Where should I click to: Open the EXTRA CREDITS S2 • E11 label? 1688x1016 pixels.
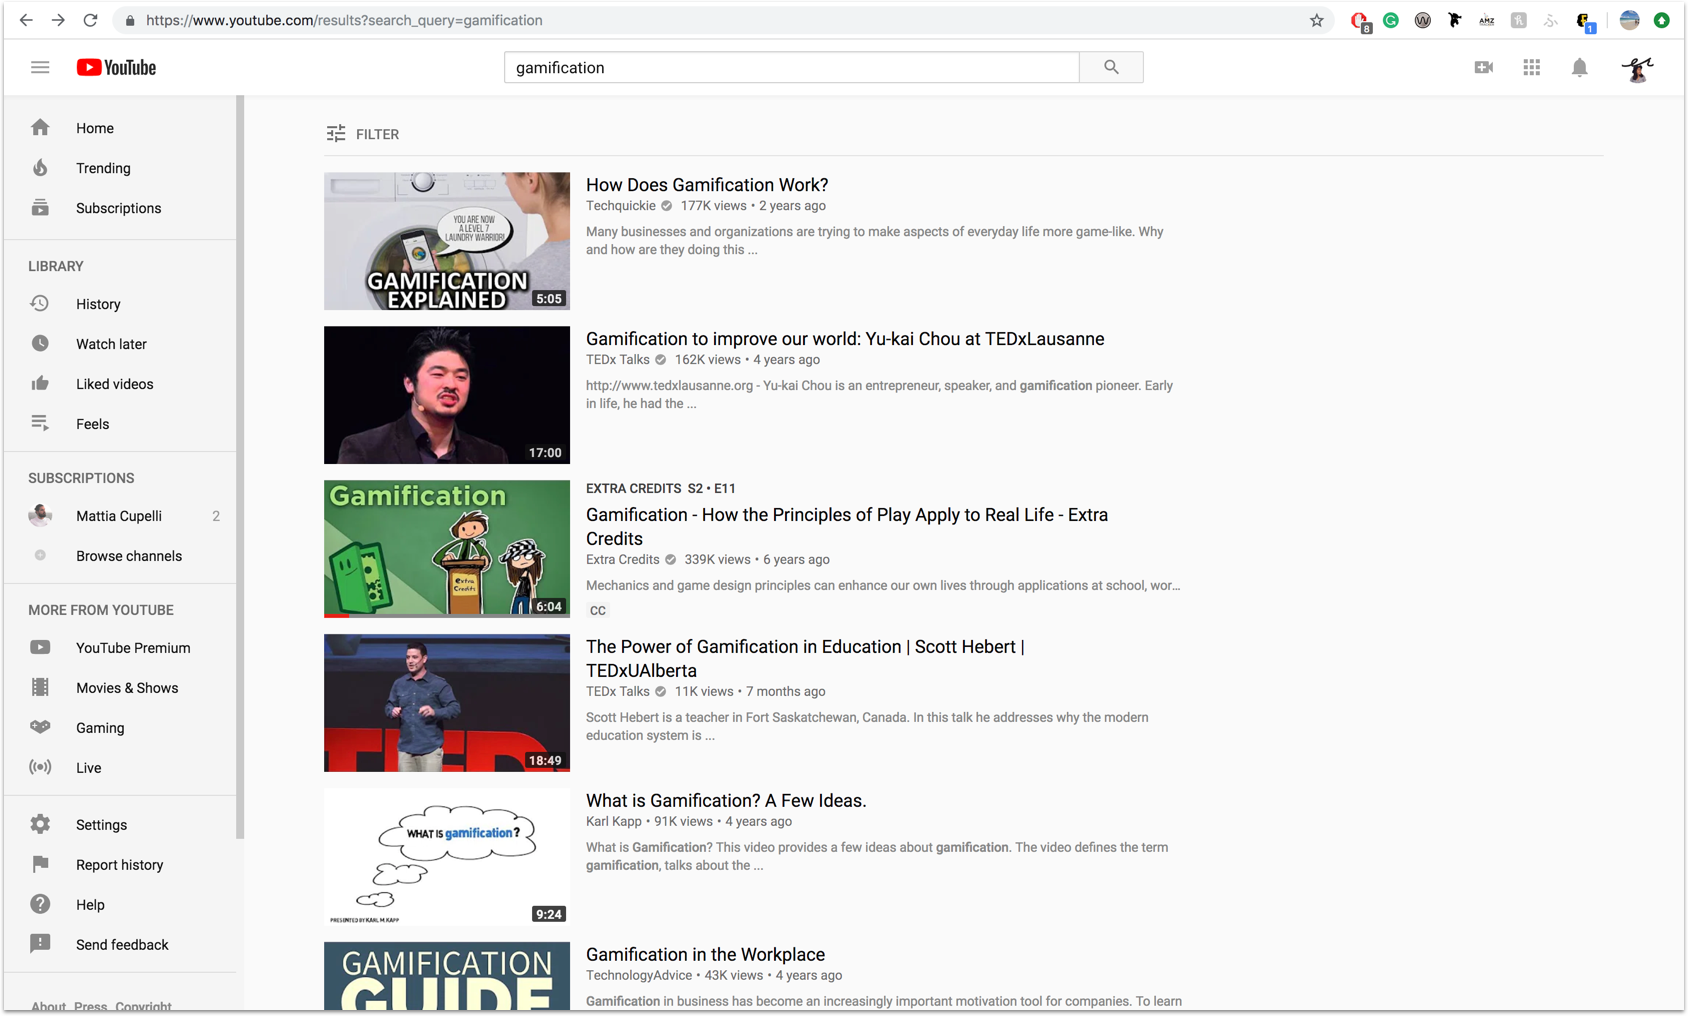(x=661, y=489)
